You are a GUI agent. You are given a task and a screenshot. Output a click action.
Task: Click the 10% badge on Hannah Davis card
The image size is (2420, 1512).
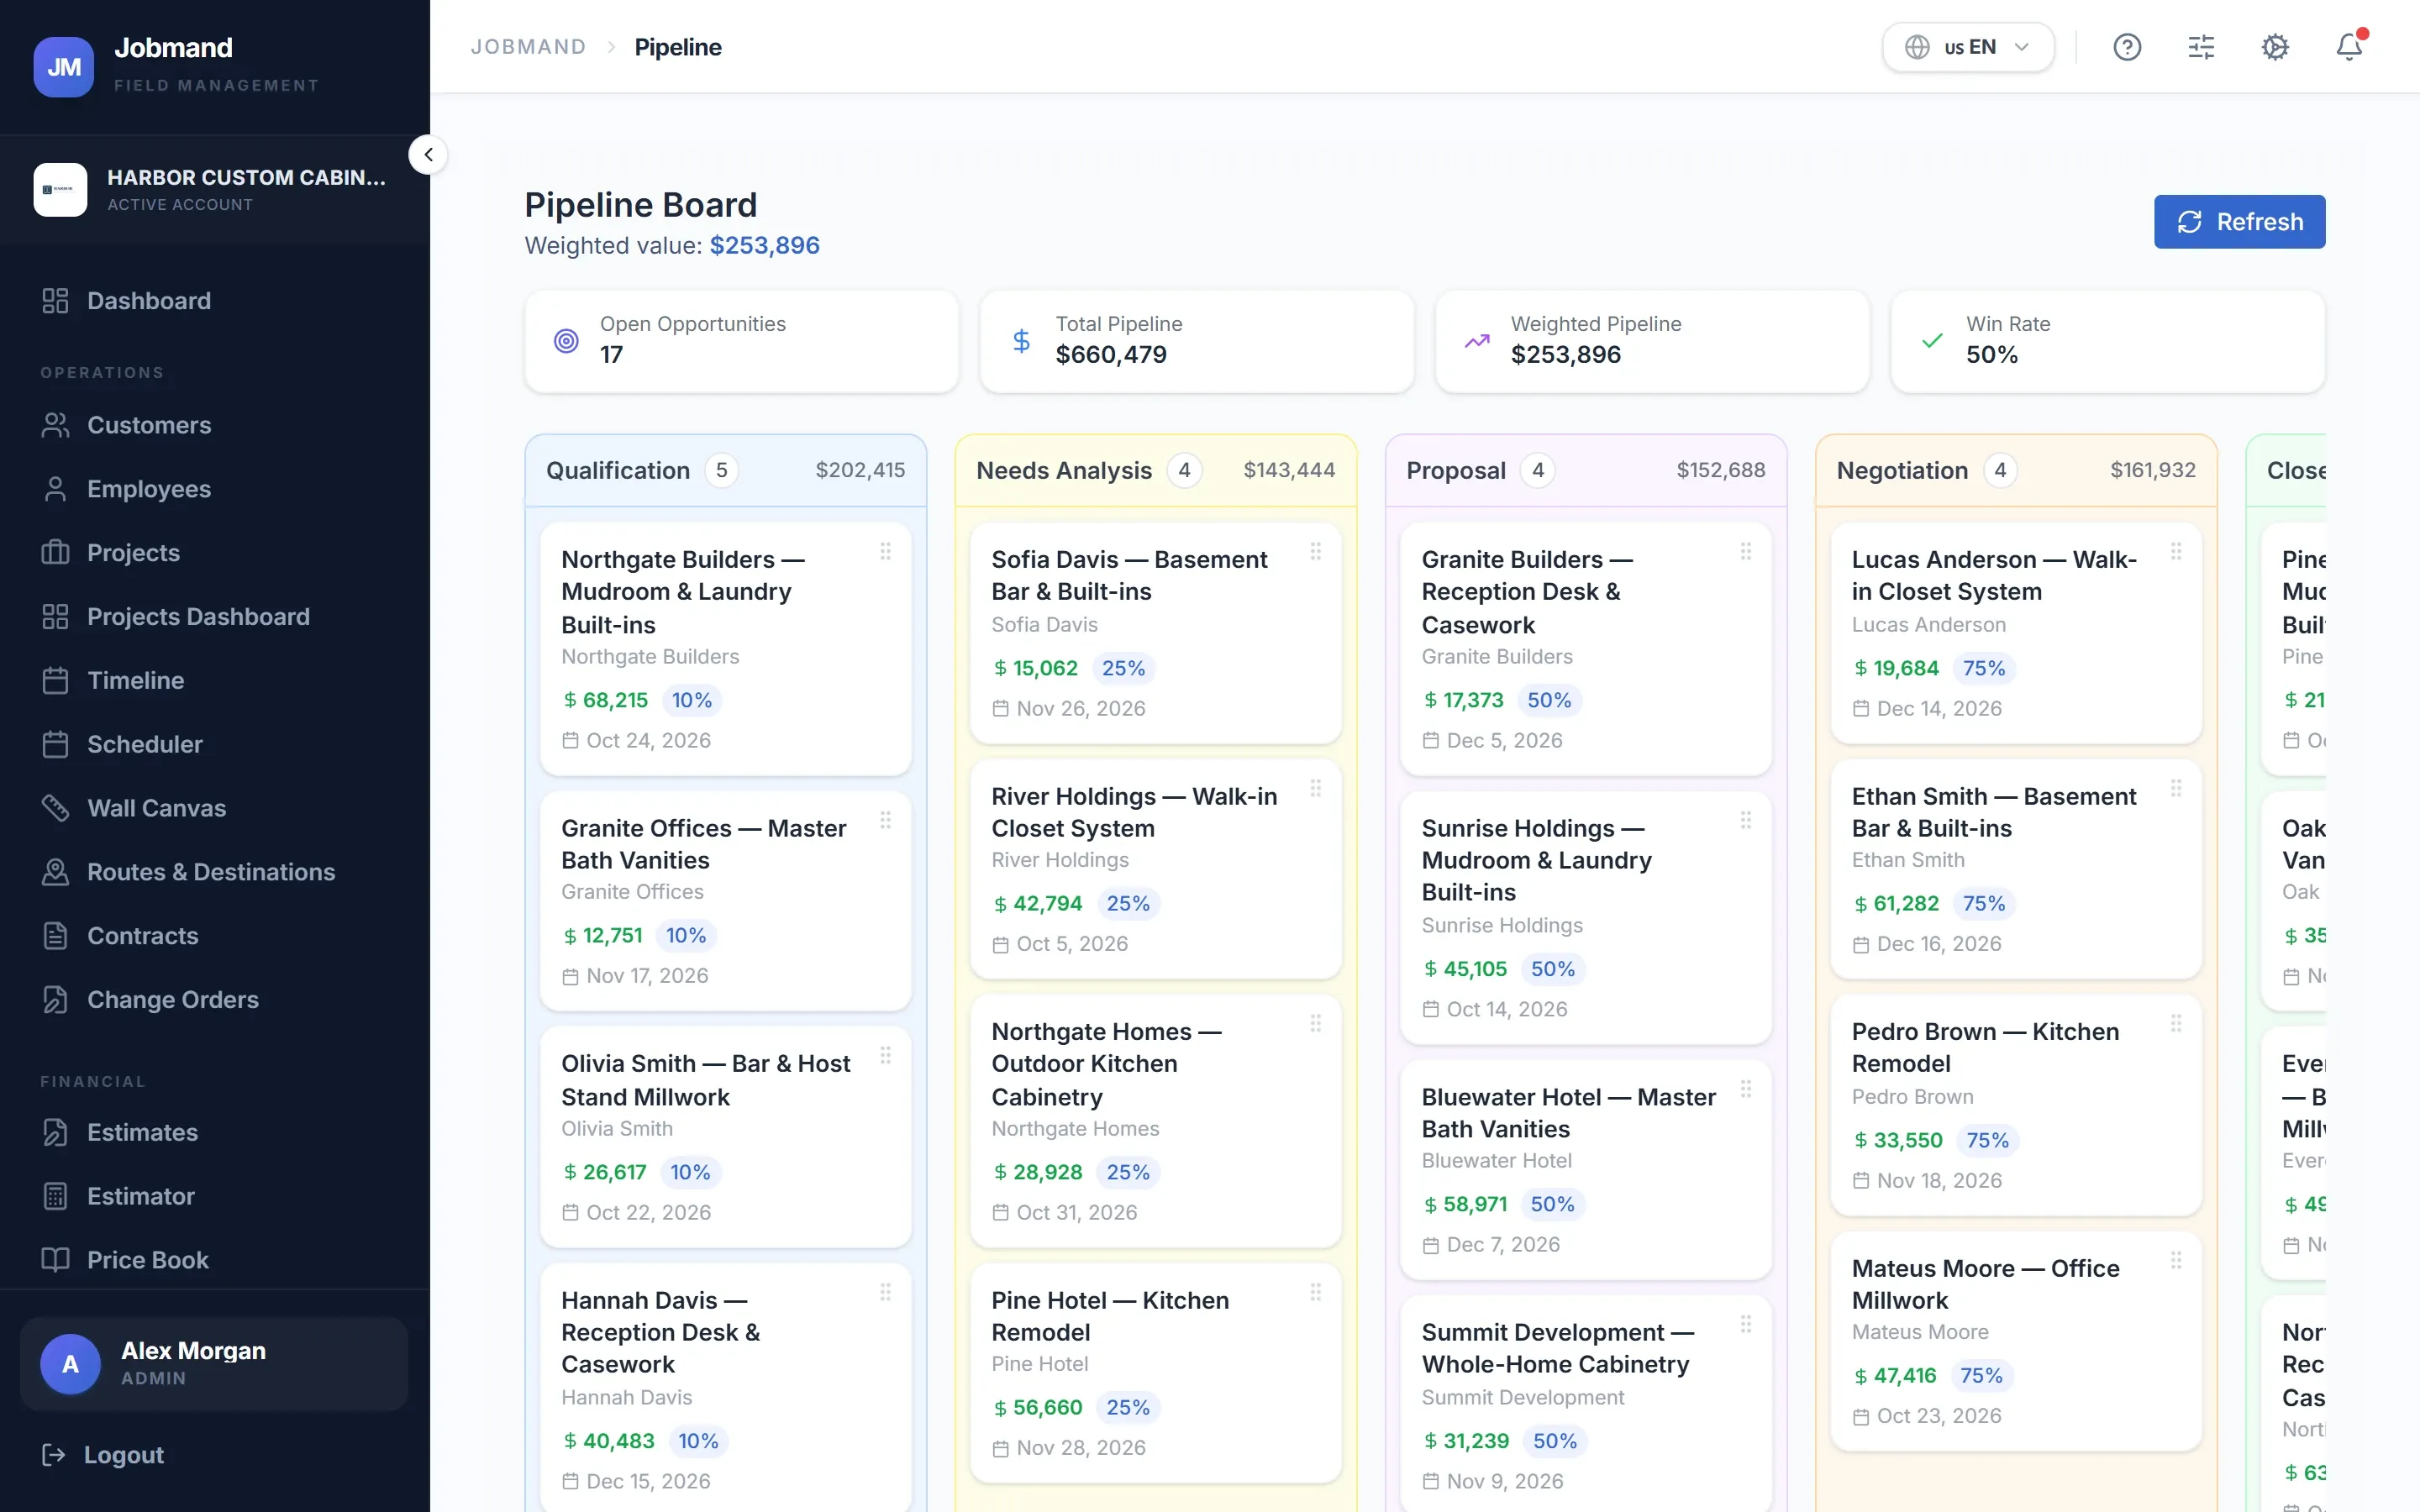pyautogui.click(x=698, y=1441)
